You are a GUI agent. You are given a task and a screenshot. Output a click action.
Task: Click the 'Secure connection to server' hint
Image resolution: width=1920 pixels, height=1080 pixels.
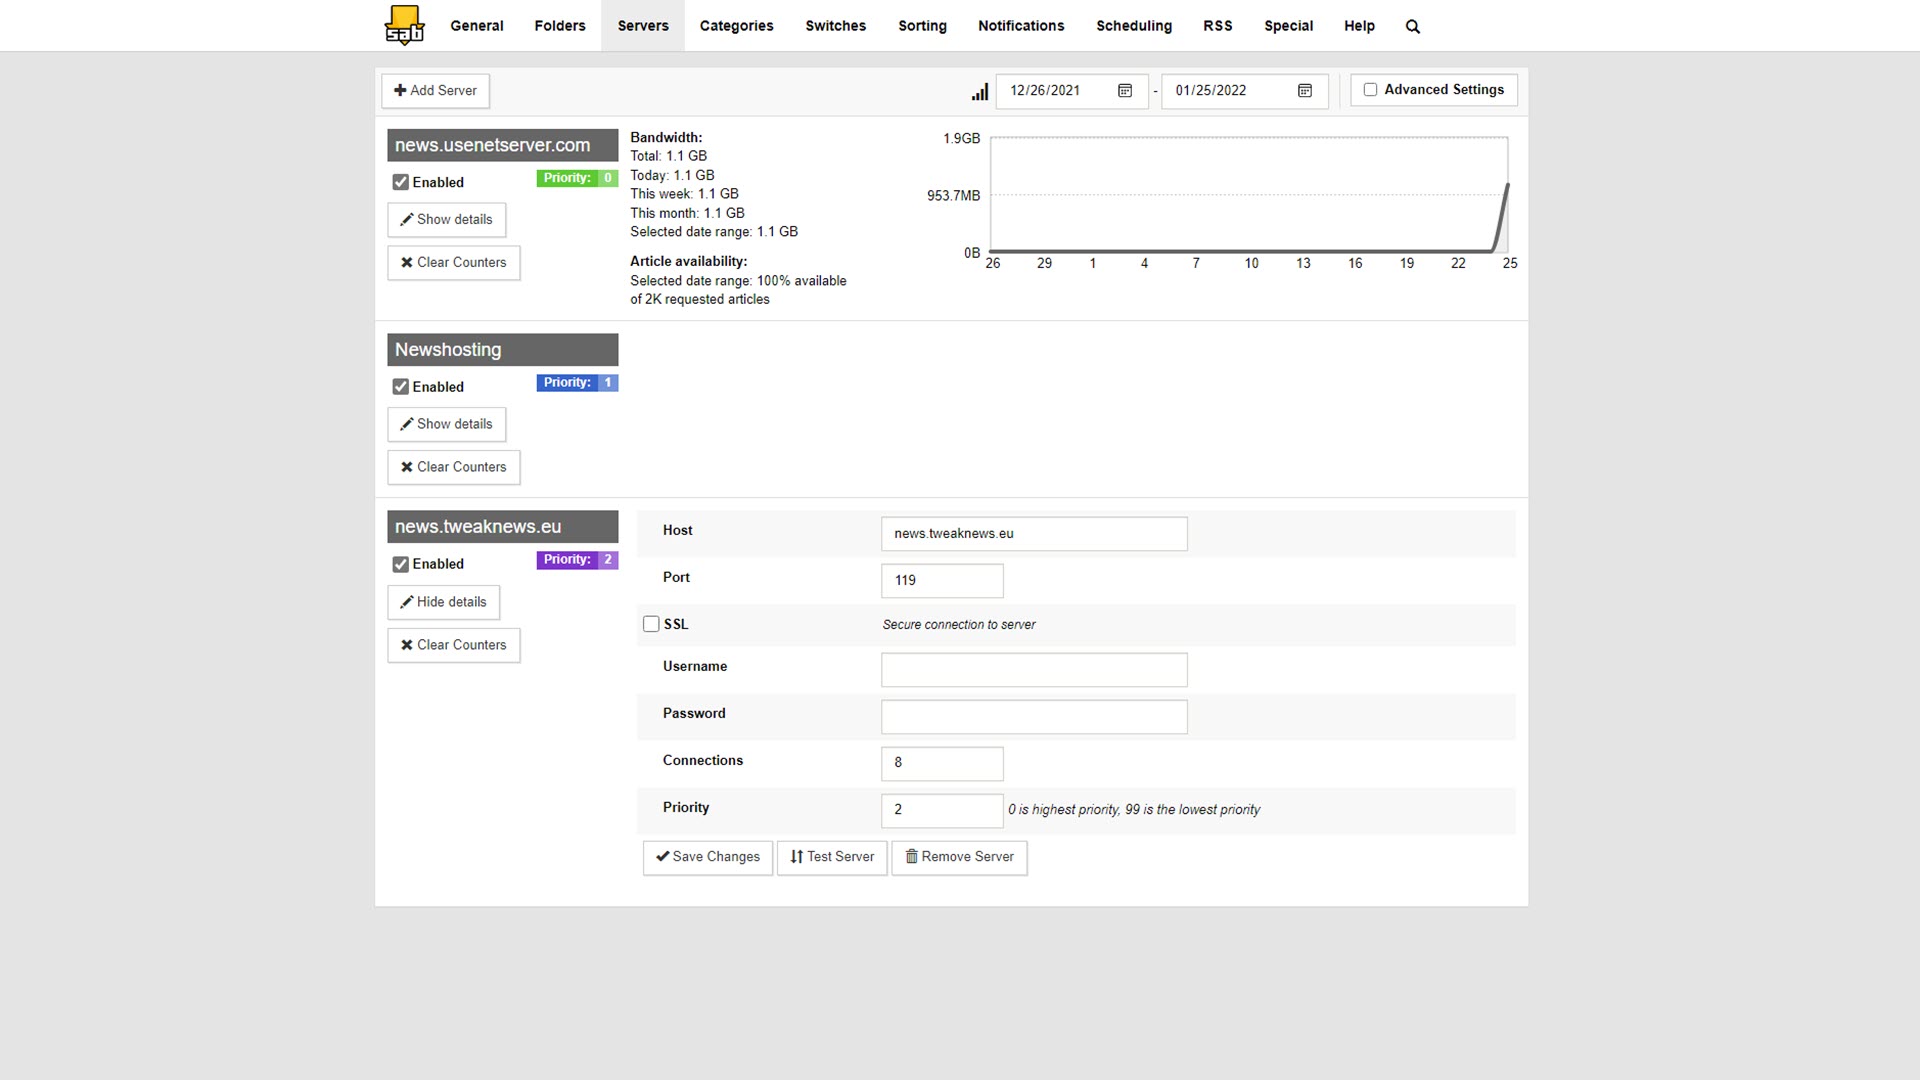coord(959,625)
